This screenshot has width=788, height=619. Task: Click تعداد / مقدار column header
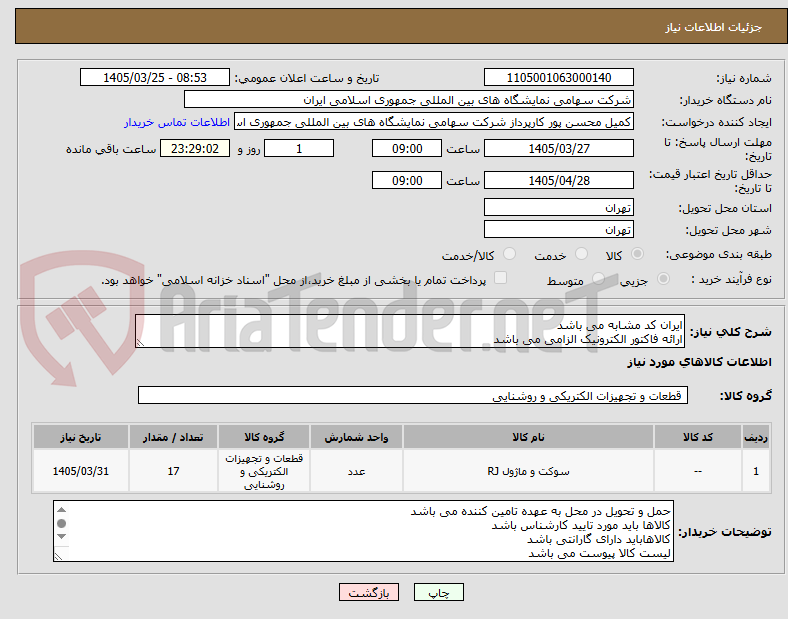pyautogui.click(x=173, y=437)
